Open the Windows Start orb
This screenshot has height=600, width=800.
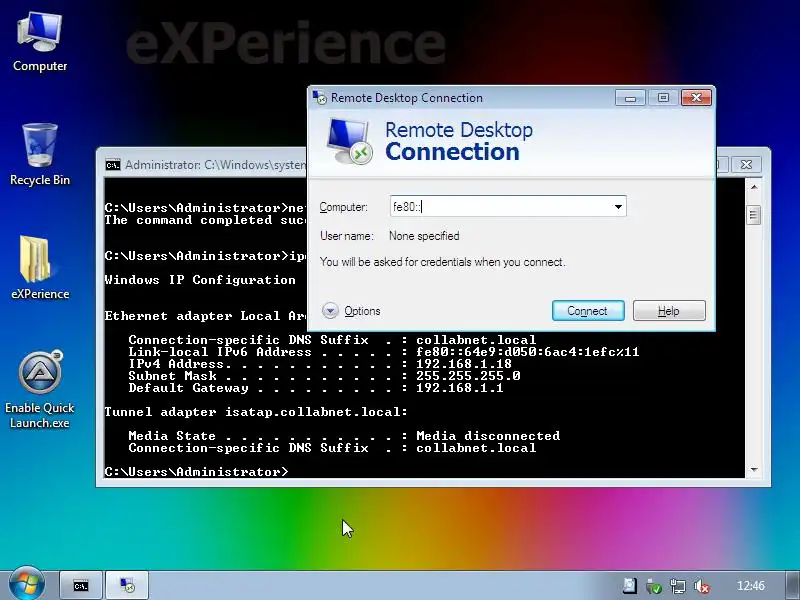coord(26,584)
